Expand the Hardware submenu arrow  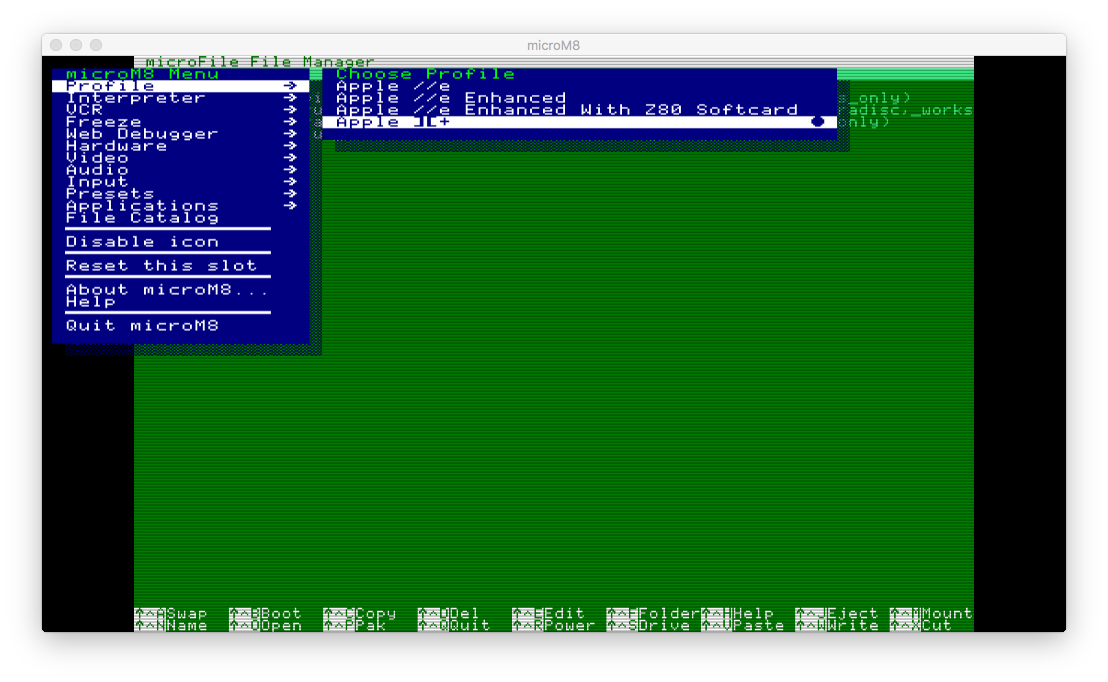290,146
